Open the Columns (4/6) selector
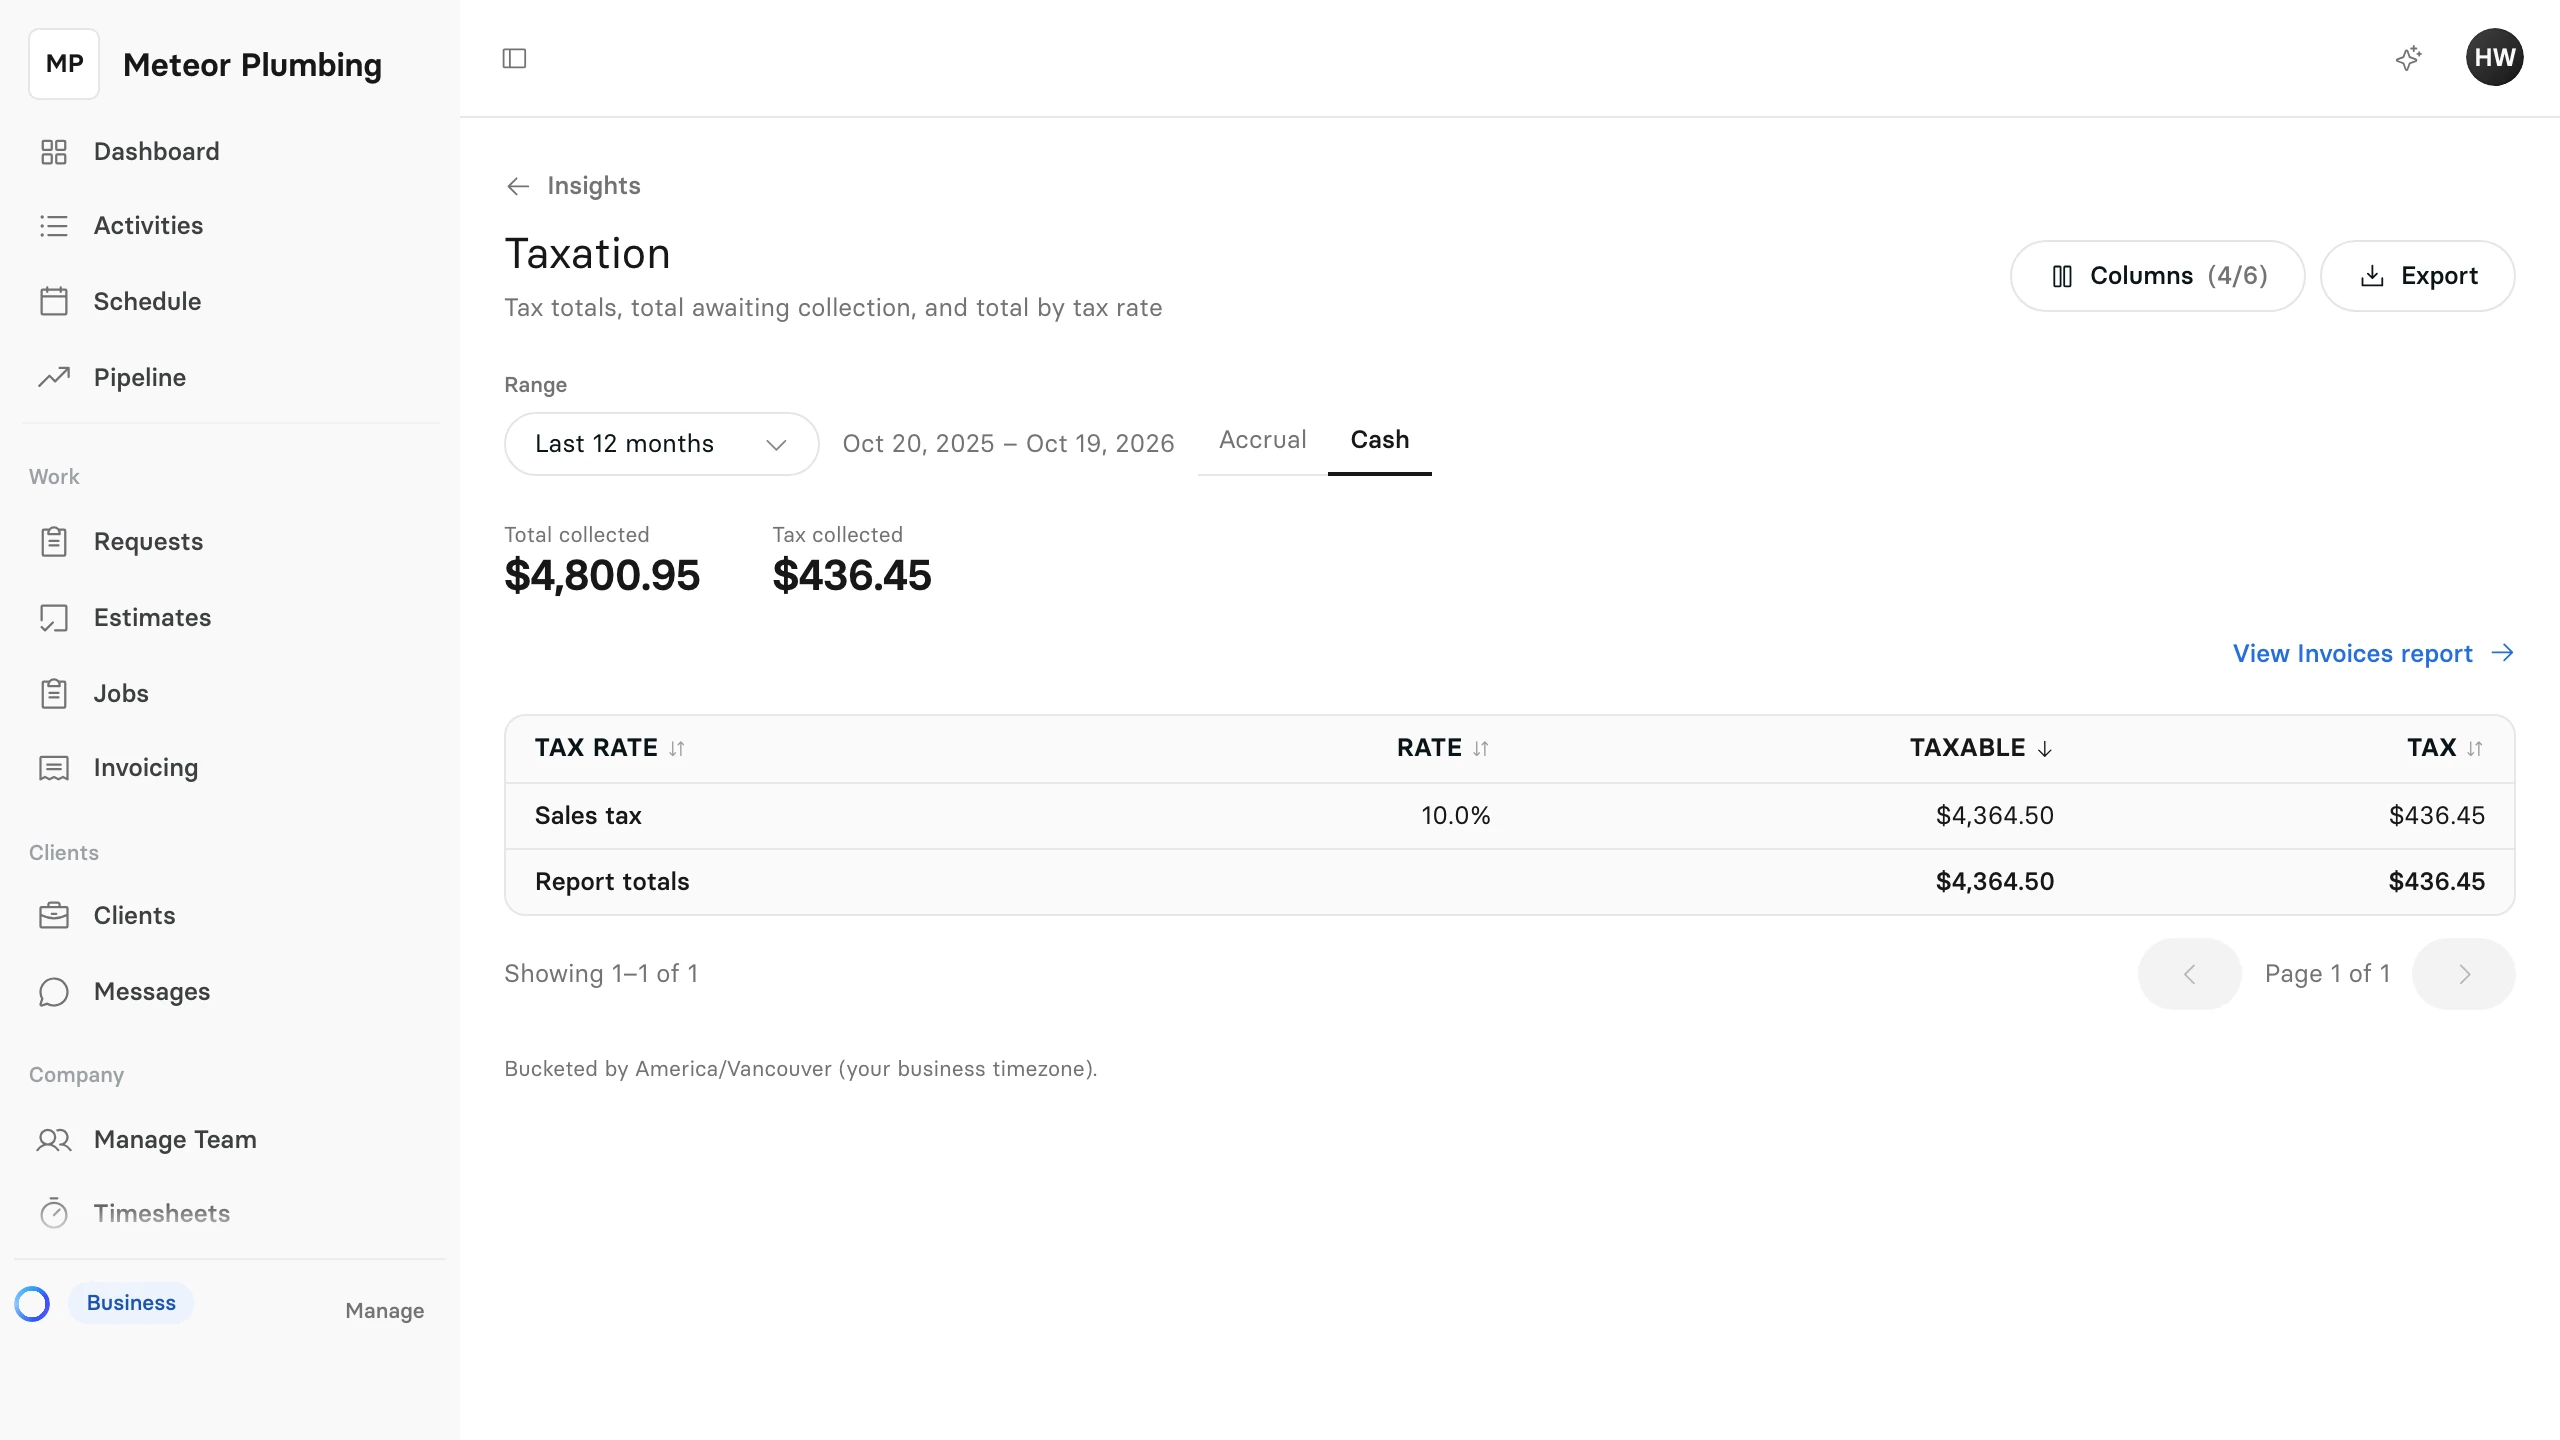Screen dimensions: 2560x1440 (2157, 276)
